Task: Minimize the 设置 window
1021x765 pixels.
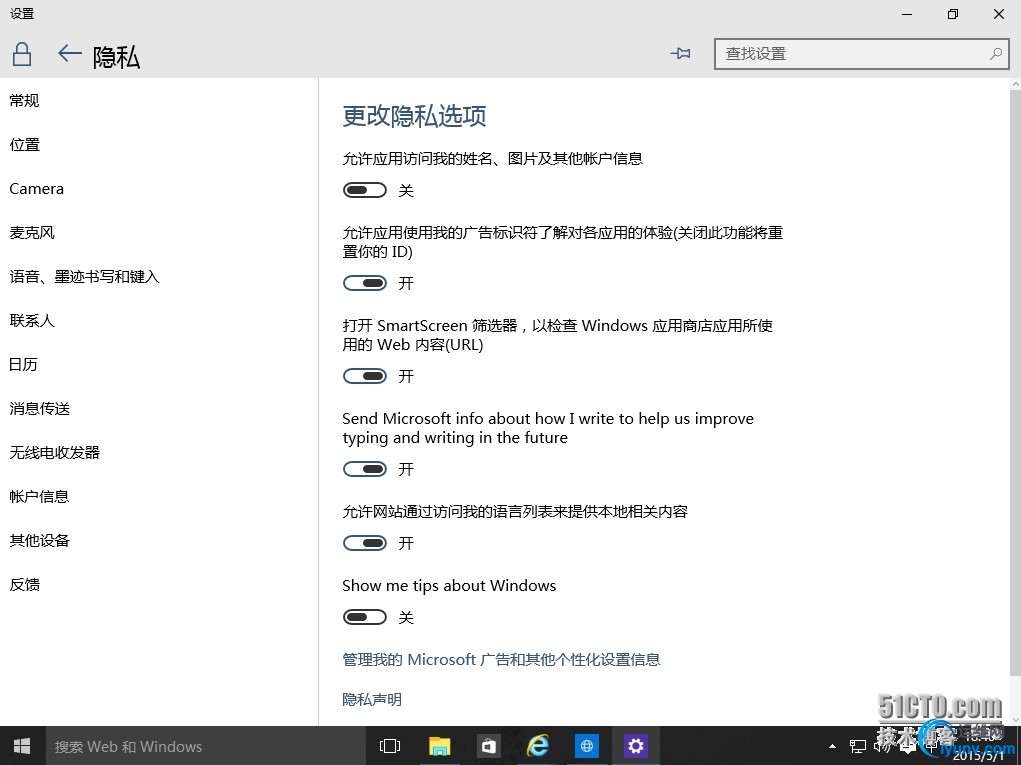Action: tap(907, 14)
